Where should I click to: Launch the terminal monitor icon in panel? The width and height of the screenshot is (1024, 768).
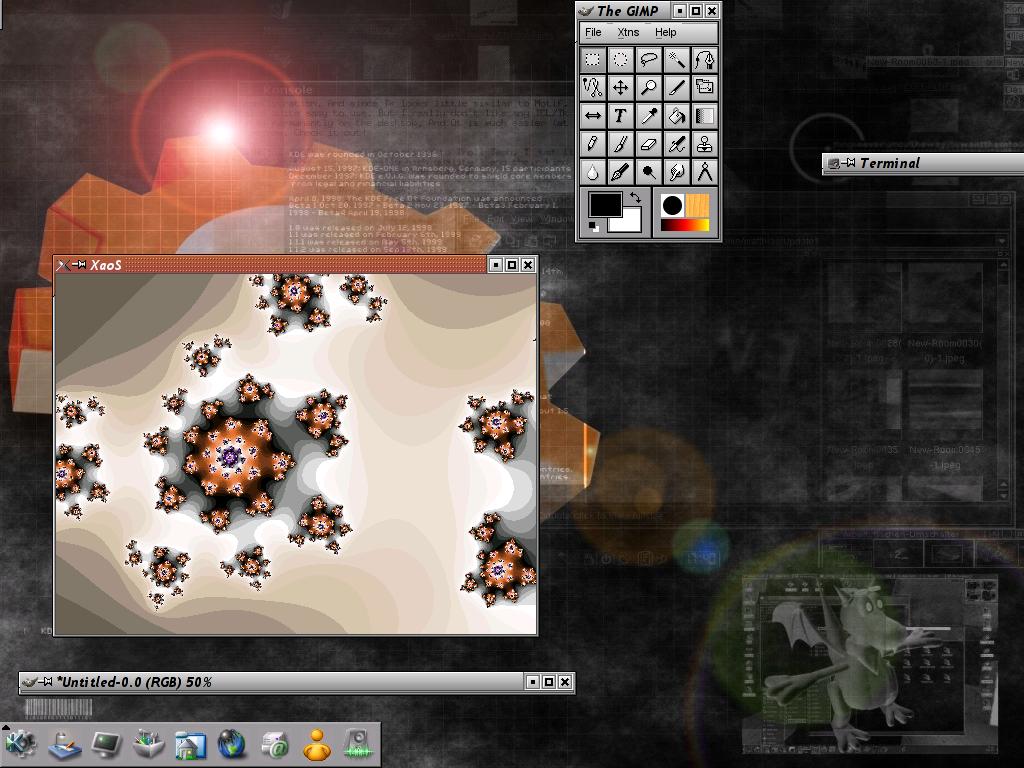106,744
